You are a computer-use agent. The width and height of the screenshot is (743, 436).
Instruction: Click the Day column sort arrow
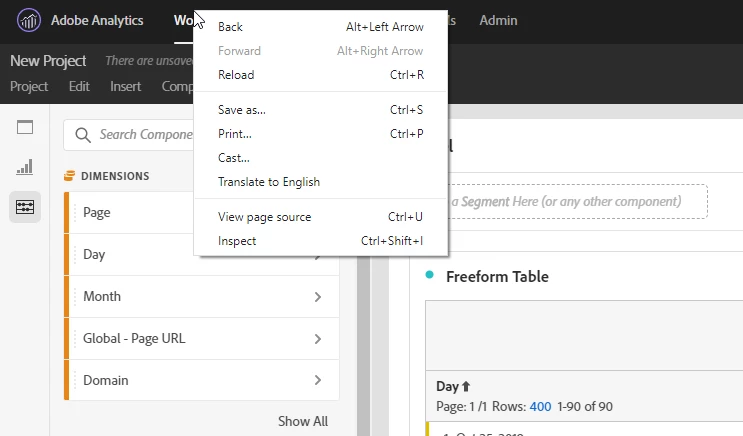[466, 387]
